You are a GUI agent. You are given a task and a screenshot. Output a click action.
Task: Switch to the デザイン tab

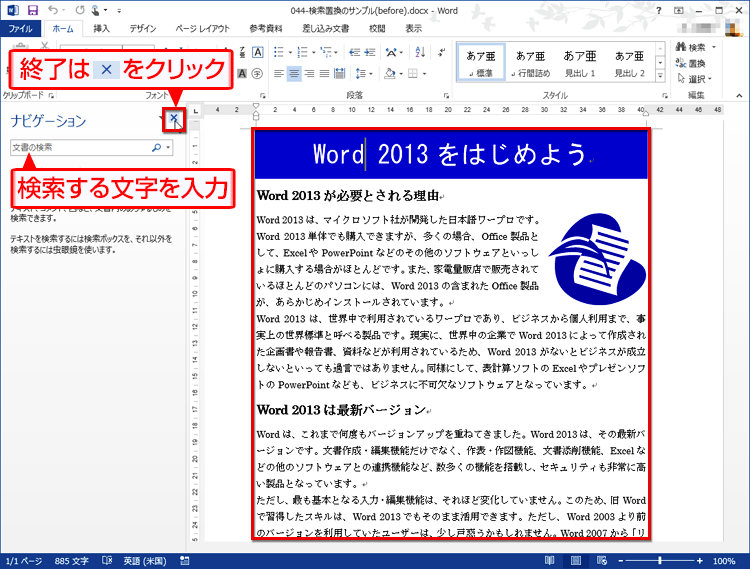[143, 29]
